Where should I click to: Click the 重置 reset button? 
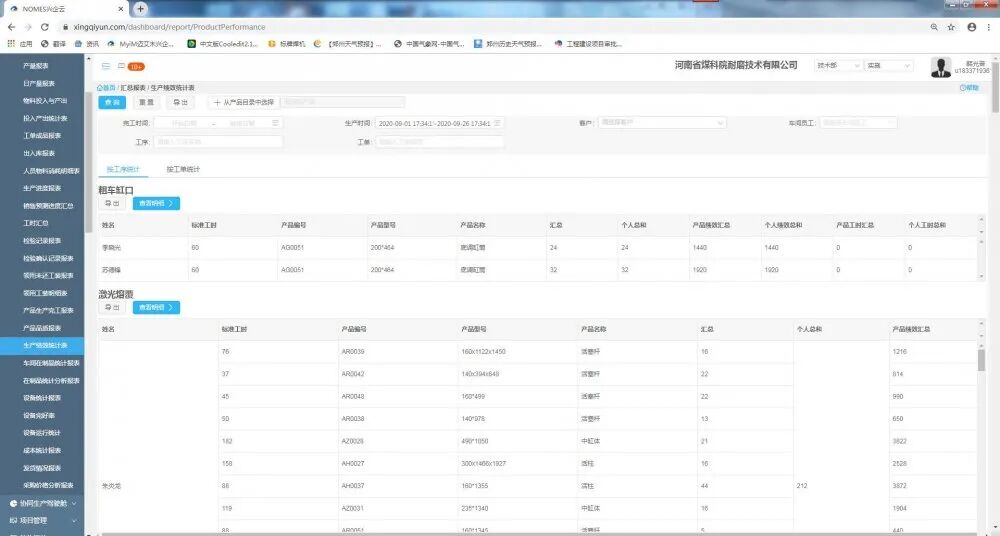click(x=146, y=102)
